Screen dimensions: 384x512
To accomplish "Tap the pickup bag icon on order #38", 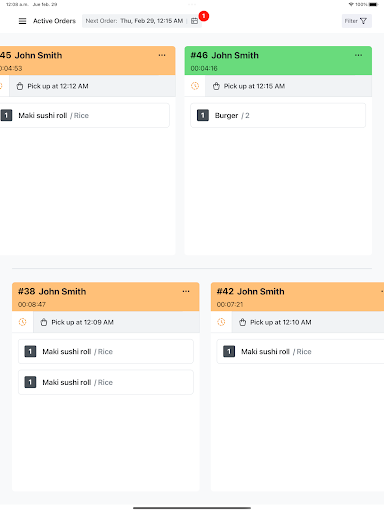I will 44,322.
